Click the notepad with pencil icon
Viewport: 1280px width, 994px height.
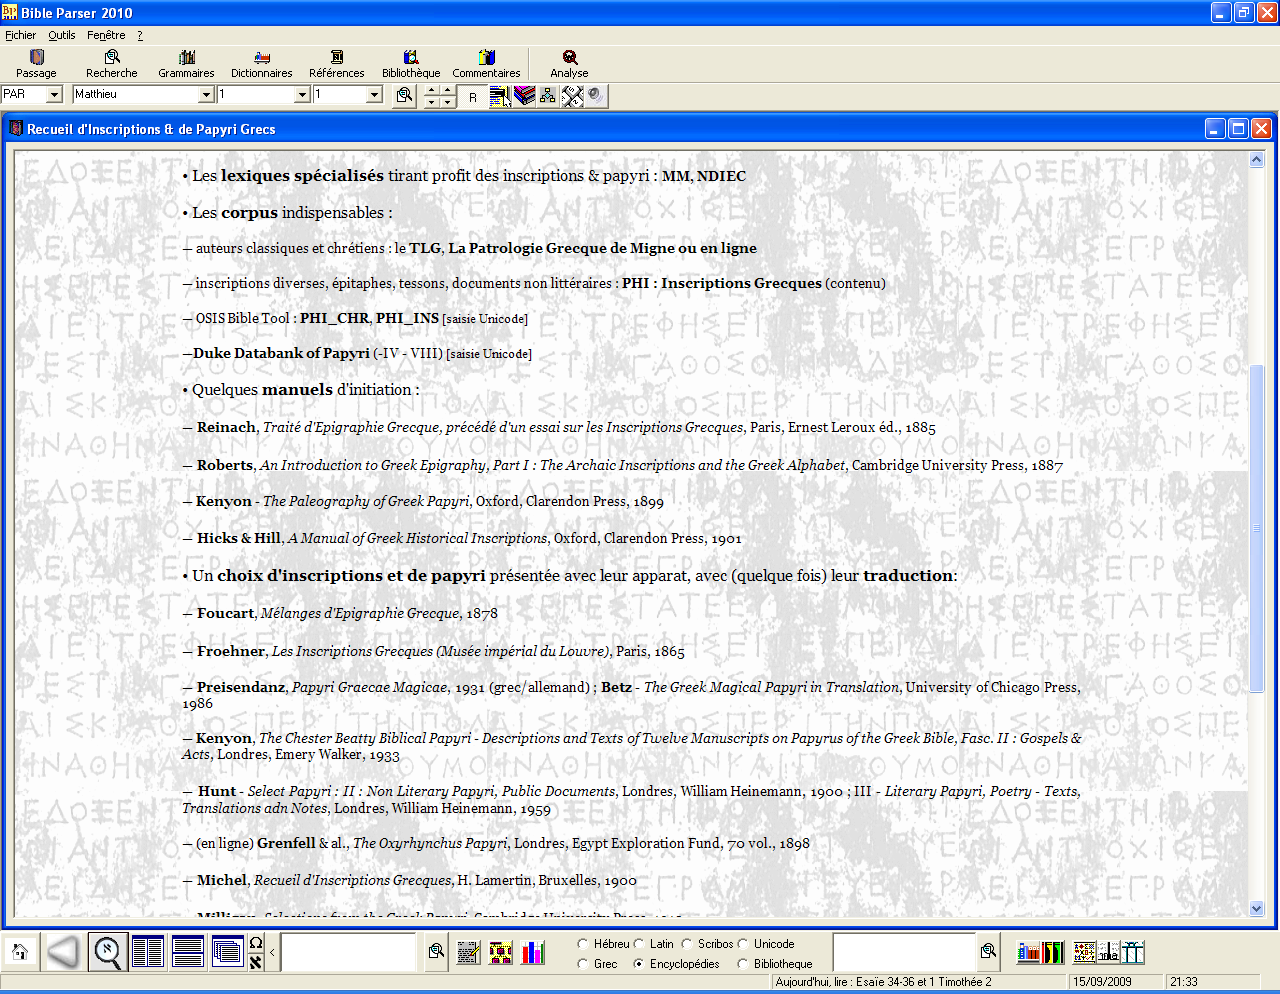[x=468, y=952]
